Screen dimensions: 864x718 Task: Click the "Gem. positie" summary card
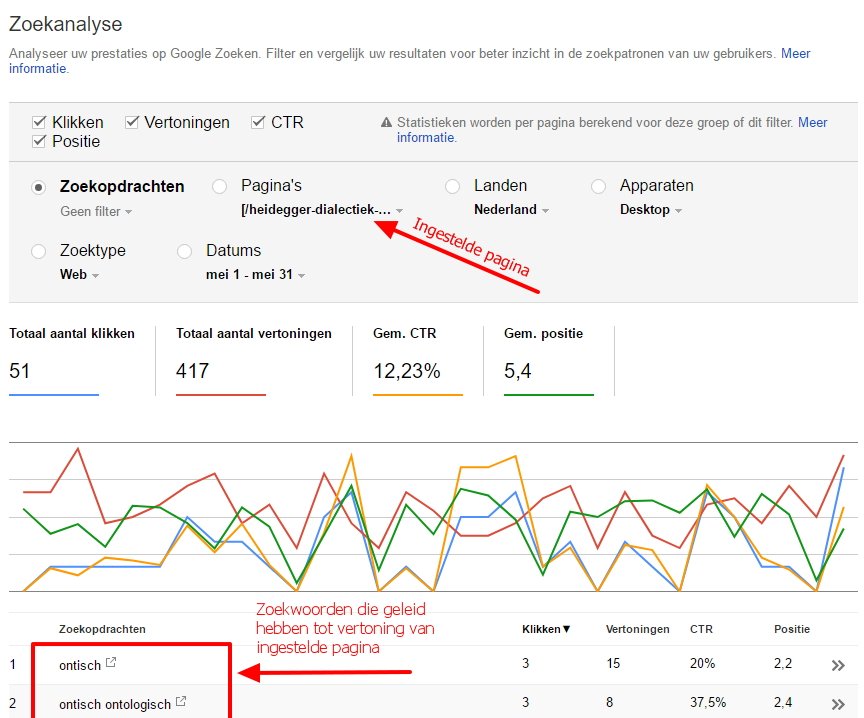coord(549,361)
